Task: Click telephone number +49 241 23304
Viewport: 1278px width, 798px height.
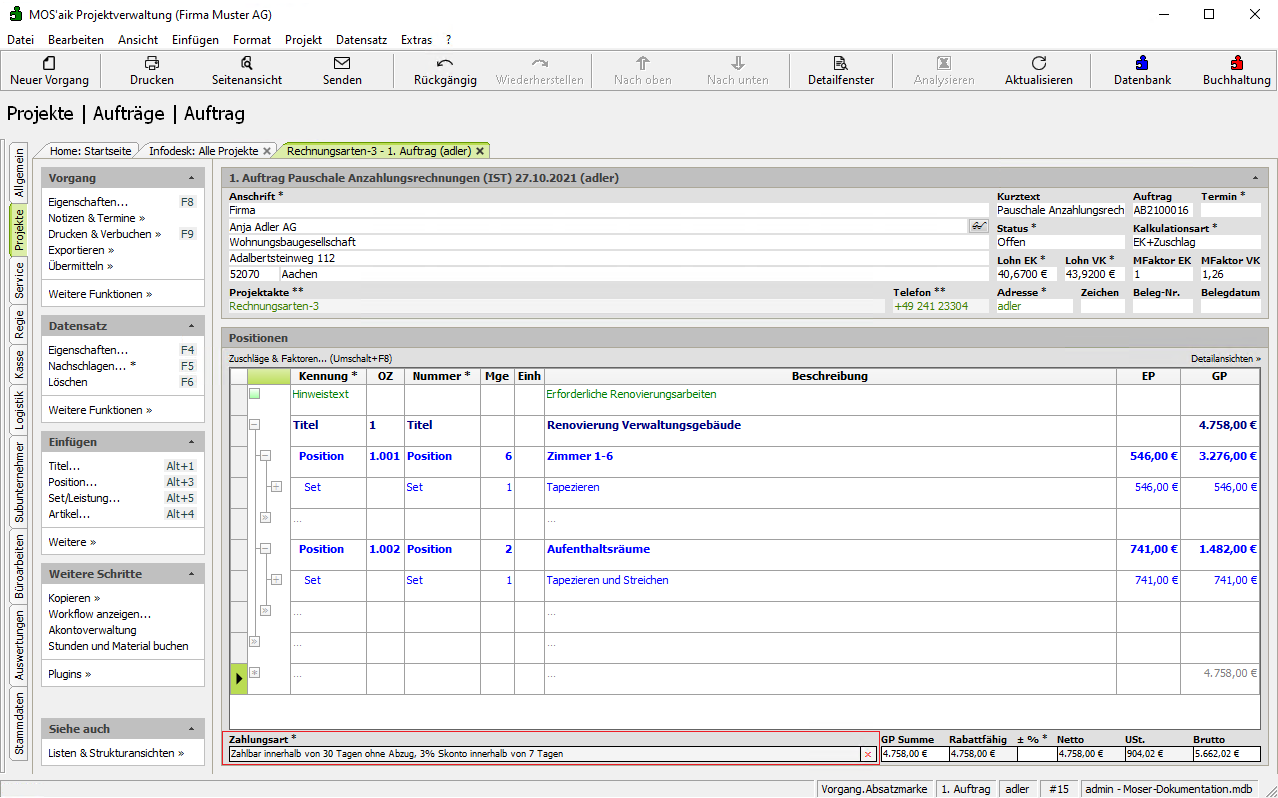Action: click(931, 306)
